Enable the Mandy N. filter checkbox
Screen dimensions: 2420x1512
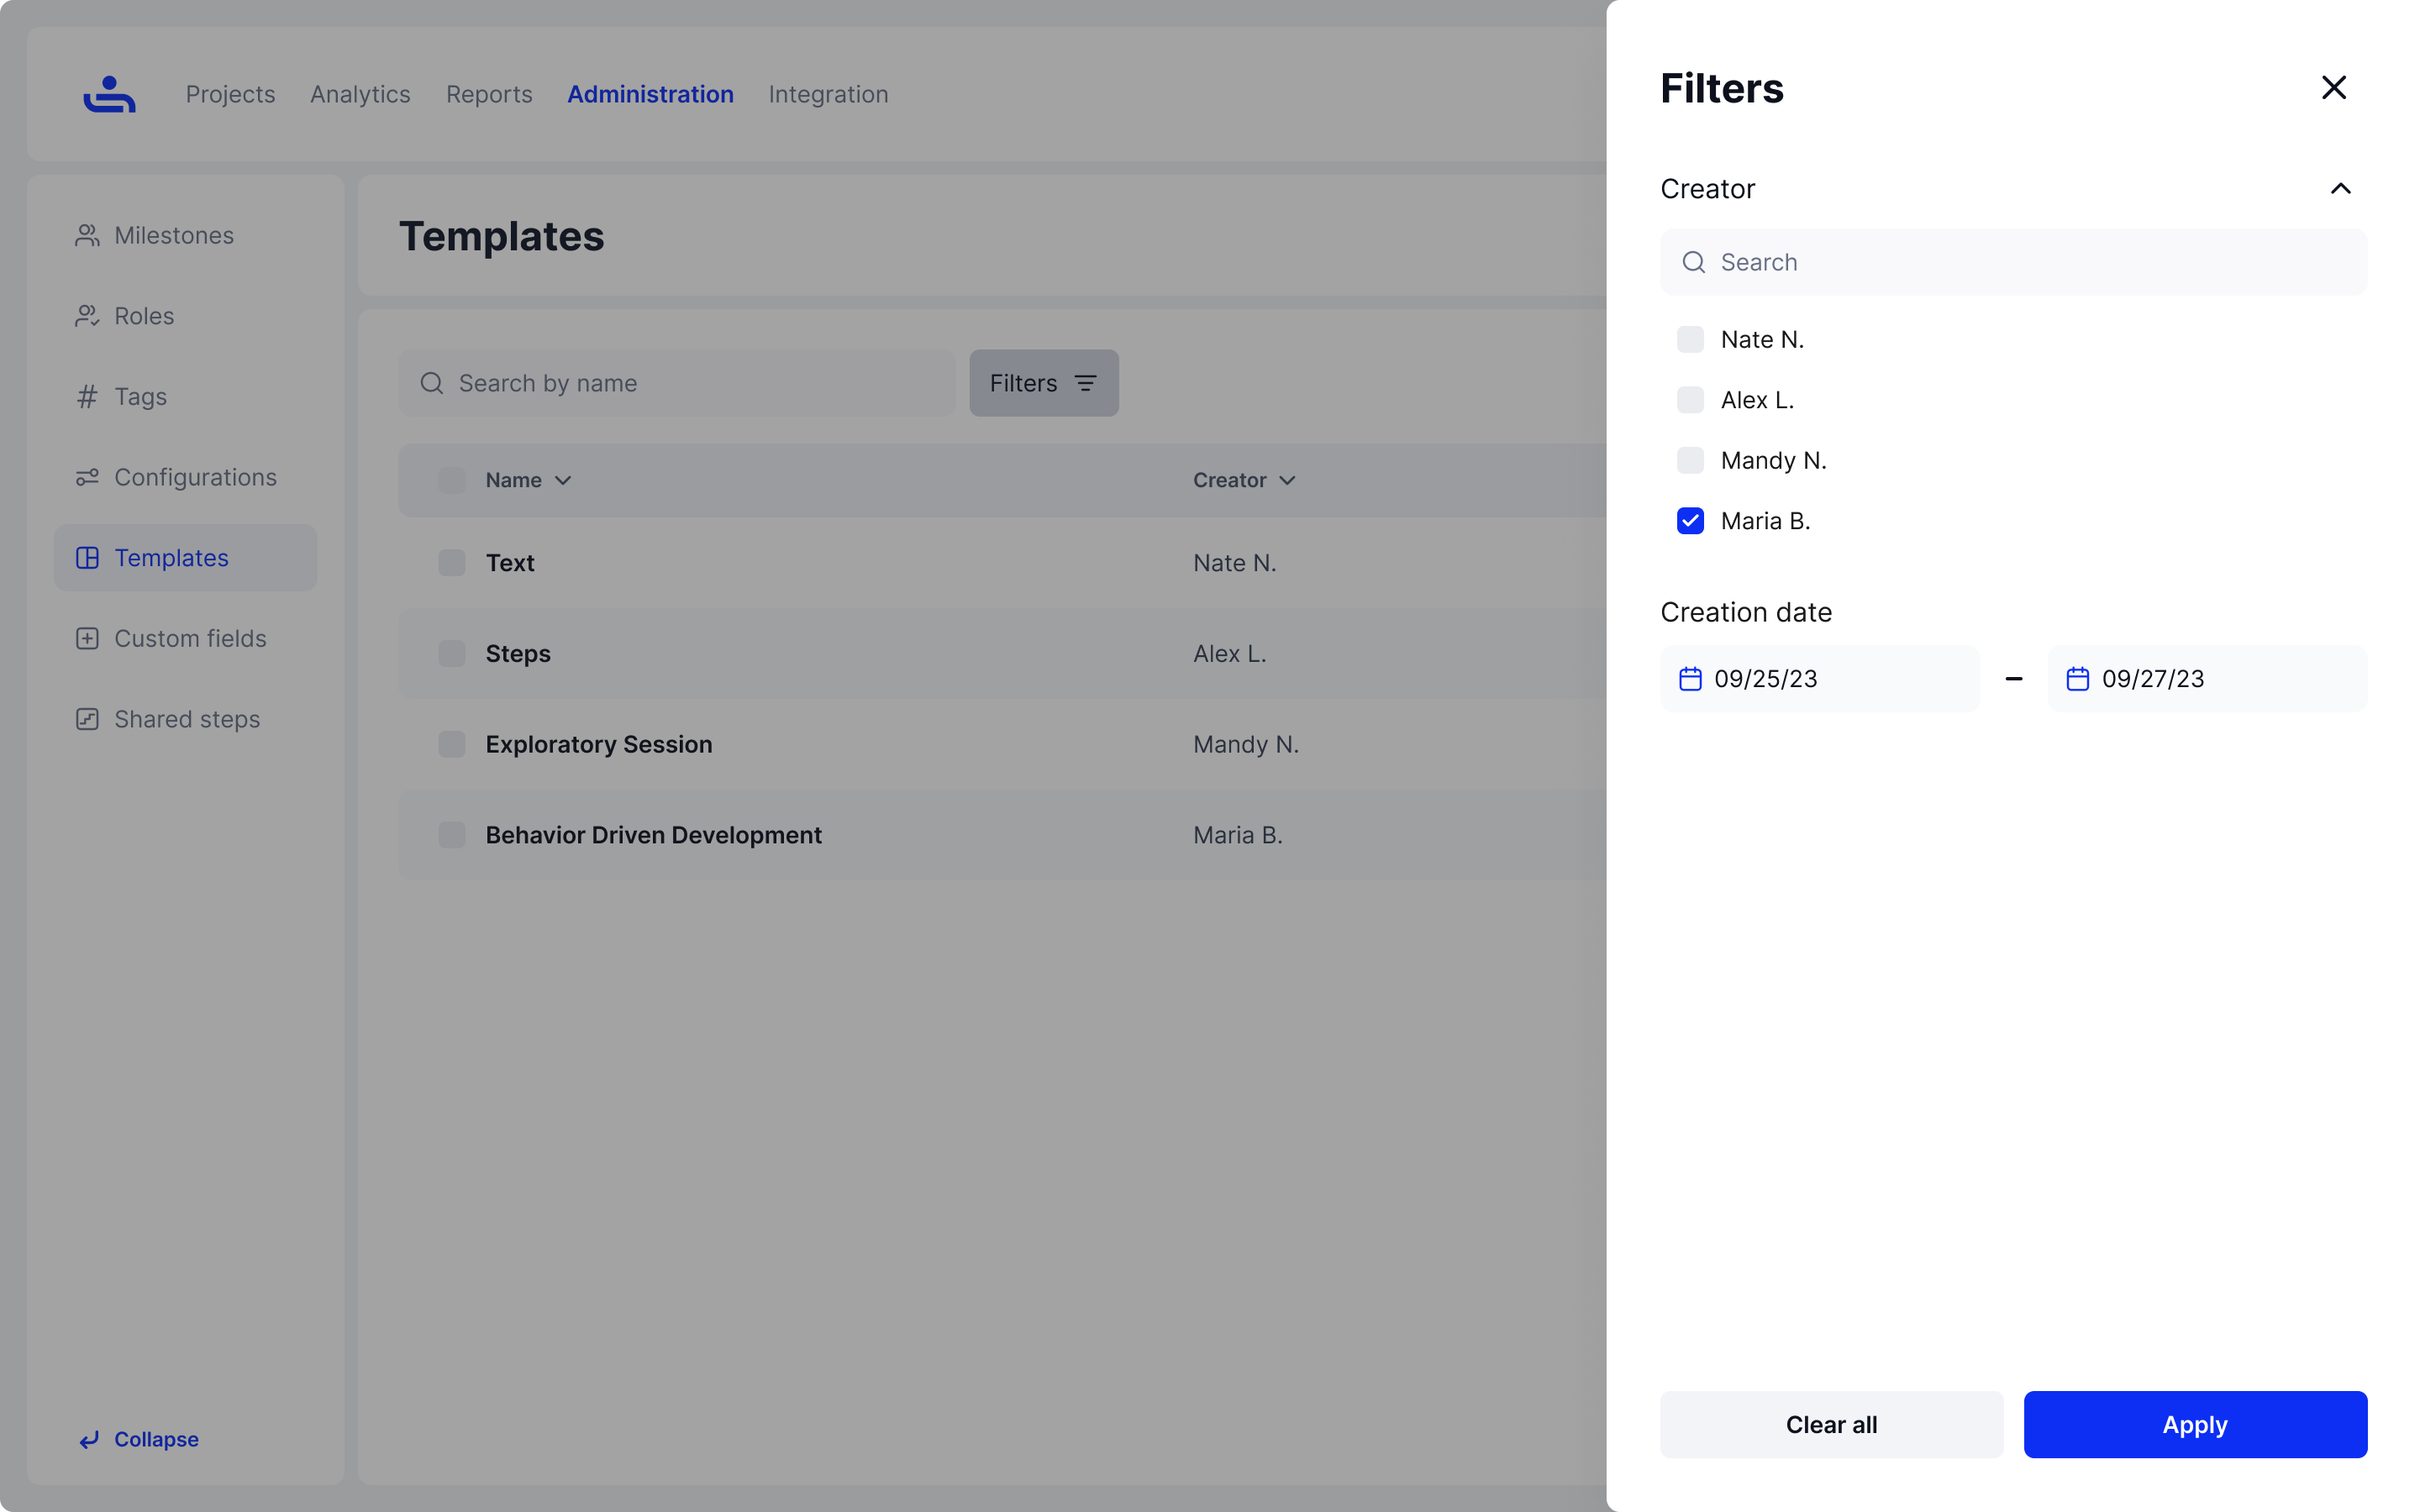(1690, 461)
